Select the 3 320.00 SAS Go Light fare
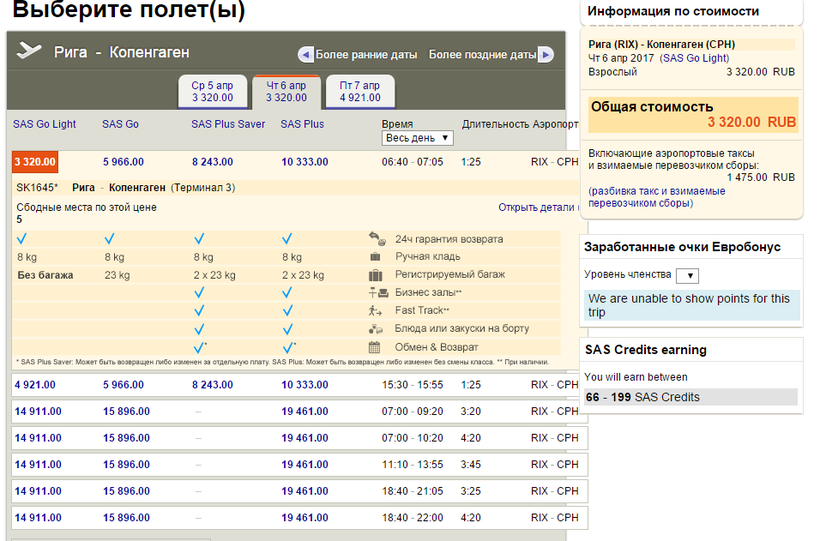Image resolution: width=820 pixels, height=541 pixels. [x=35, y=162]
